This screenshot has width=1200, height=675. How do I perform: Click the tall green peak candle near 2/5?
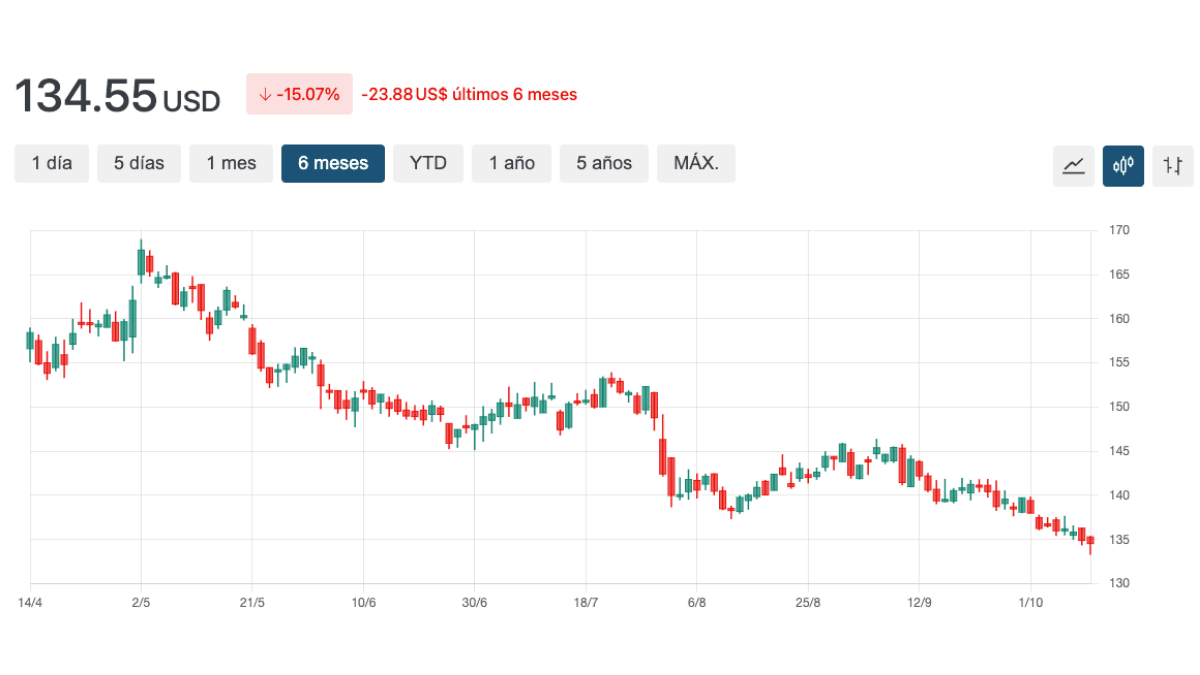pyautogui.click(x=141, y=262)
